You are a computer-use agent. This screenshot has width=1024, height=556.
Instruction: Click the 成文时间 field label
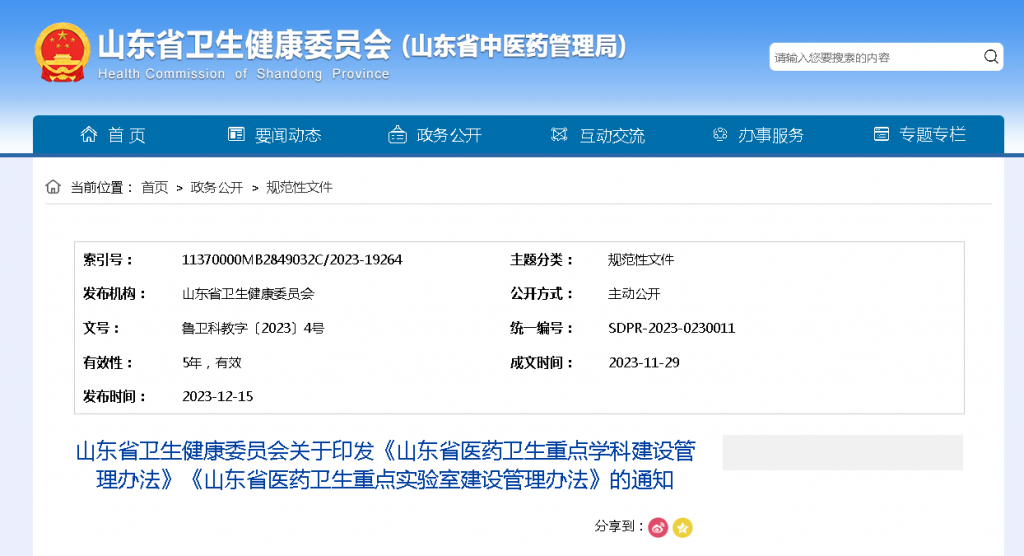tap(541, 363)
